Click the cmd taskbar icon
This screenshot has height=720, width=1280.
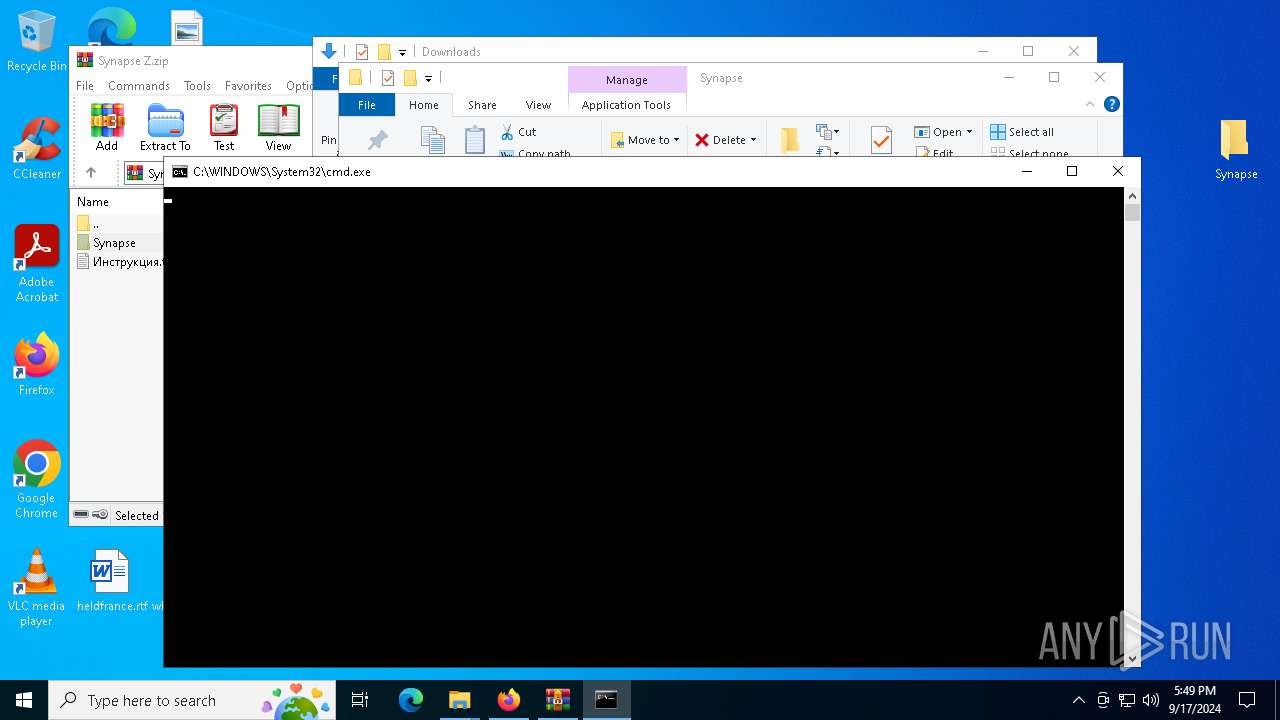click(606, 700)
